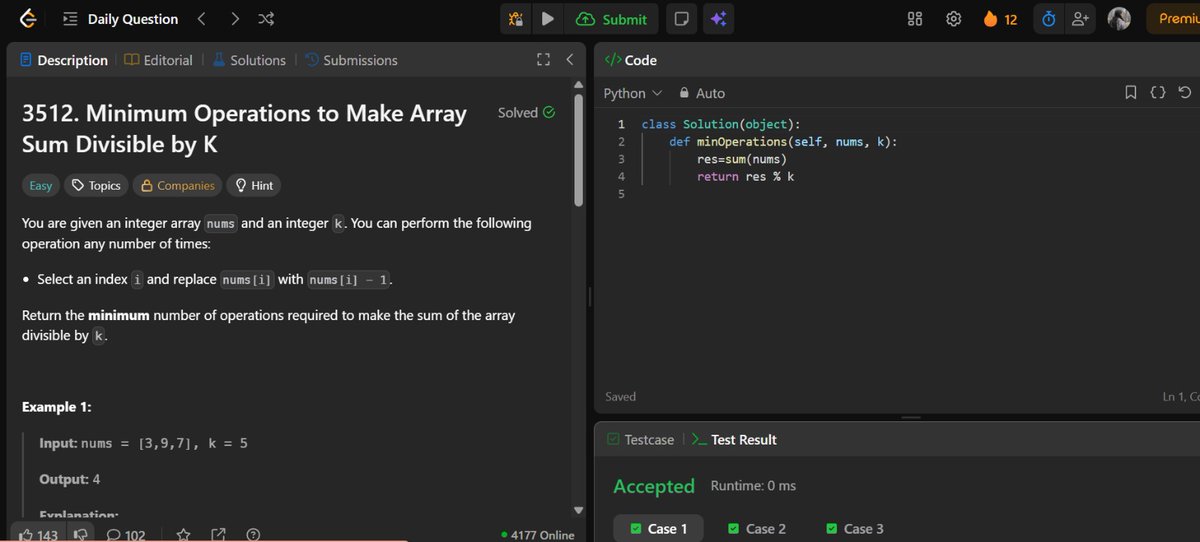1200x542 pixels.
Task: Submit the solution
Action: coord(611,19)
